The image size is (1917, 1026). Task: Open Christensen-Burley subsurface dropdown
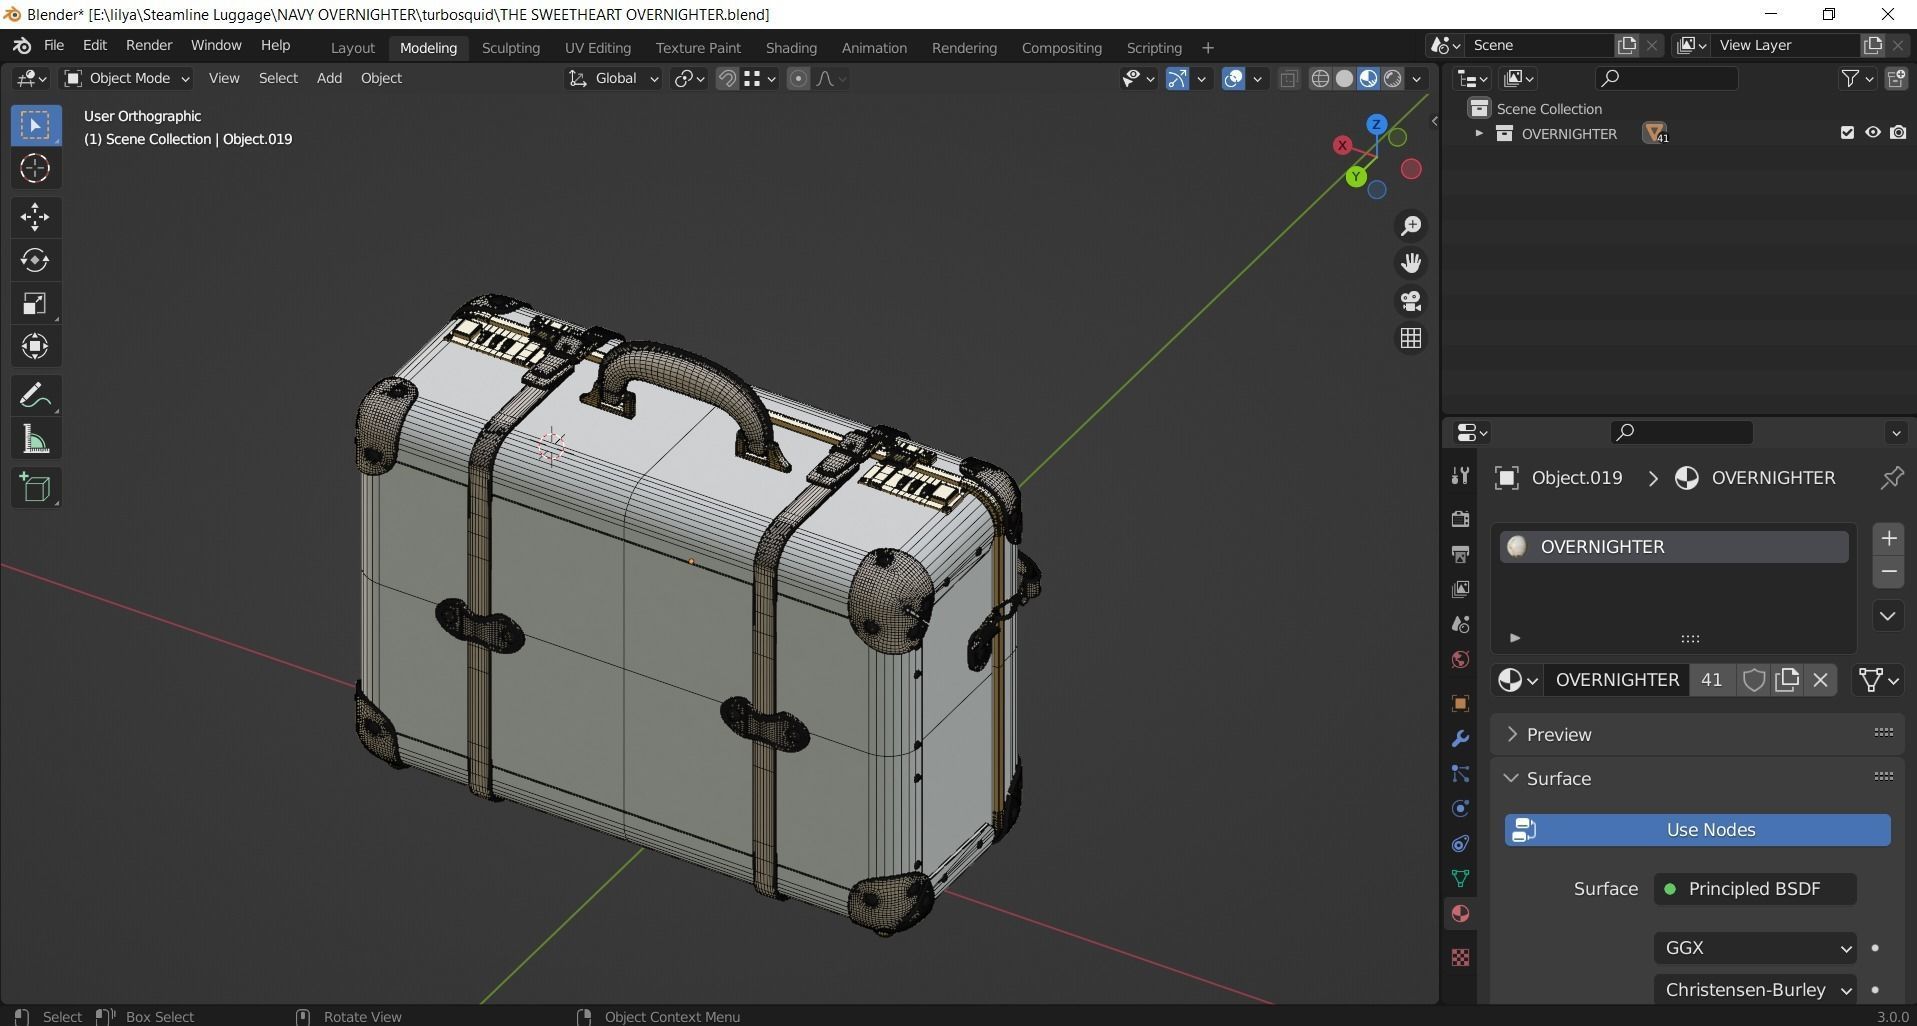1755,989
